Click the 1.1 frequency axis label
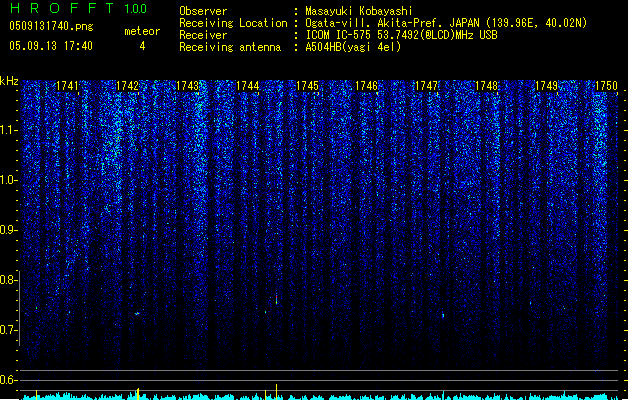The height and width of the screenshot is (400, 629). 8,130
